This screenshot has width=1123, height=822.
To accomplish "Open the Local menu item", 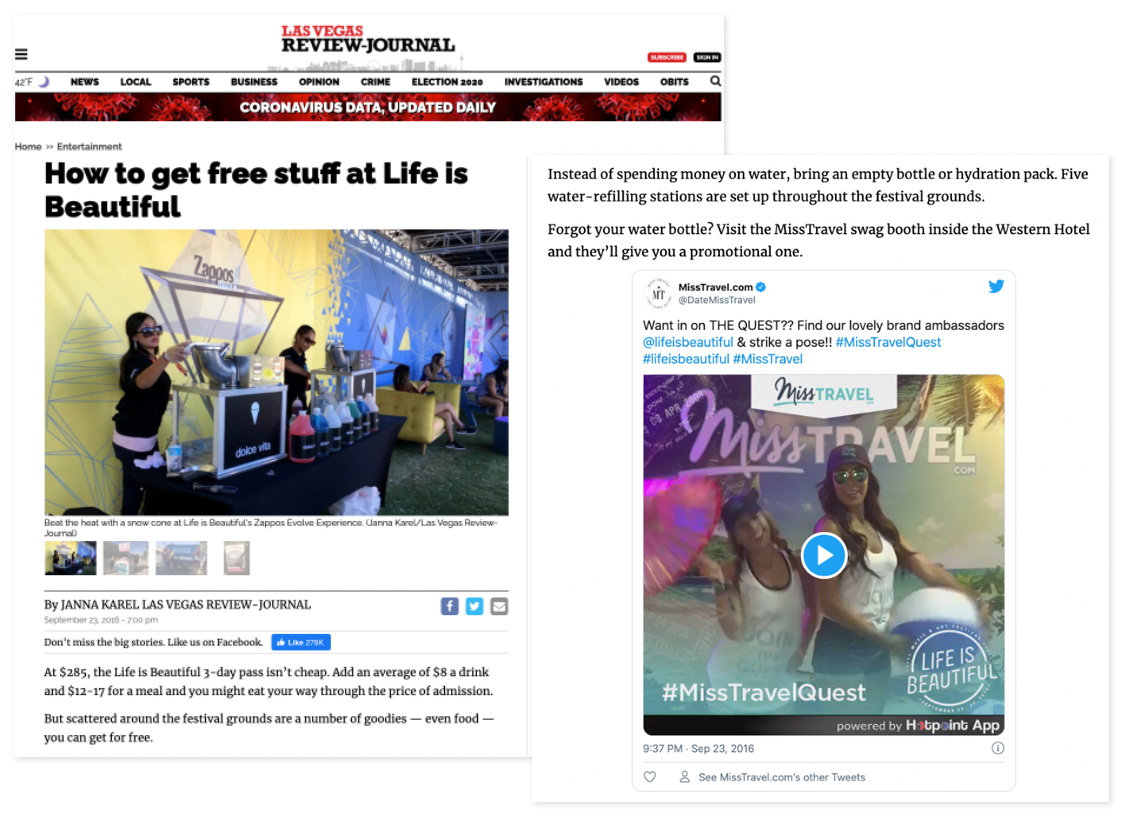I will [x=135, y=82].
